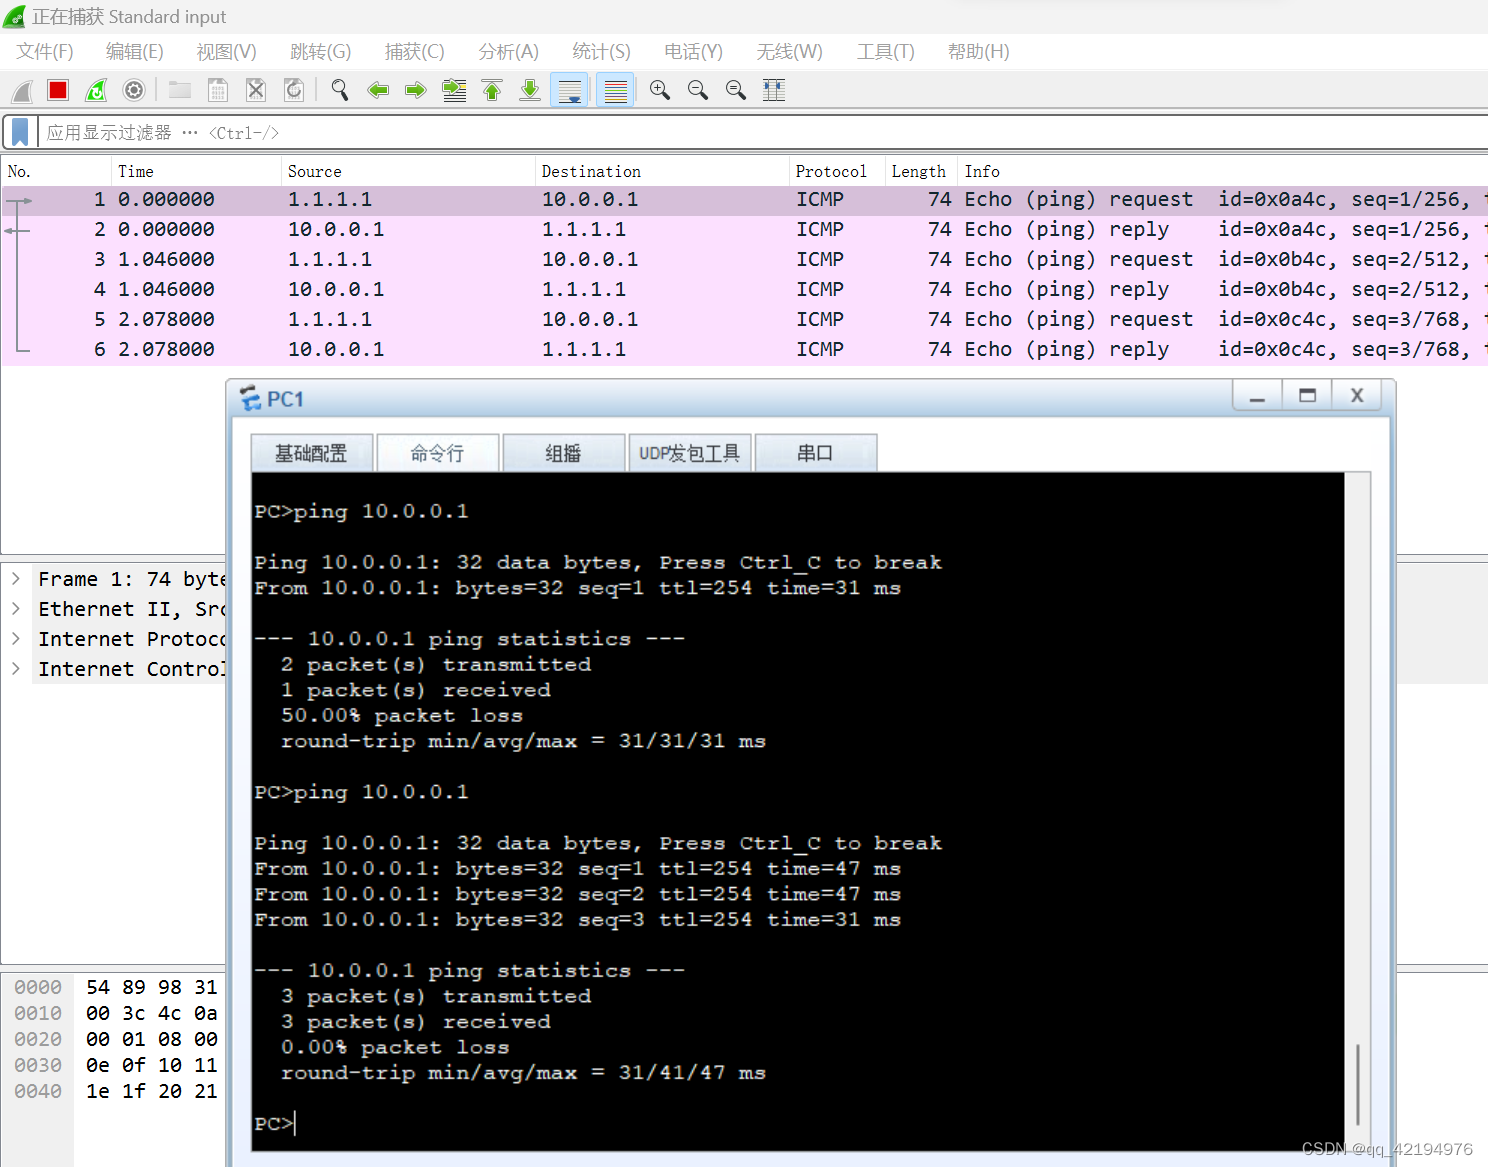
Task: Open the 捕获(C) menu
Action: (x=414, y=52)
